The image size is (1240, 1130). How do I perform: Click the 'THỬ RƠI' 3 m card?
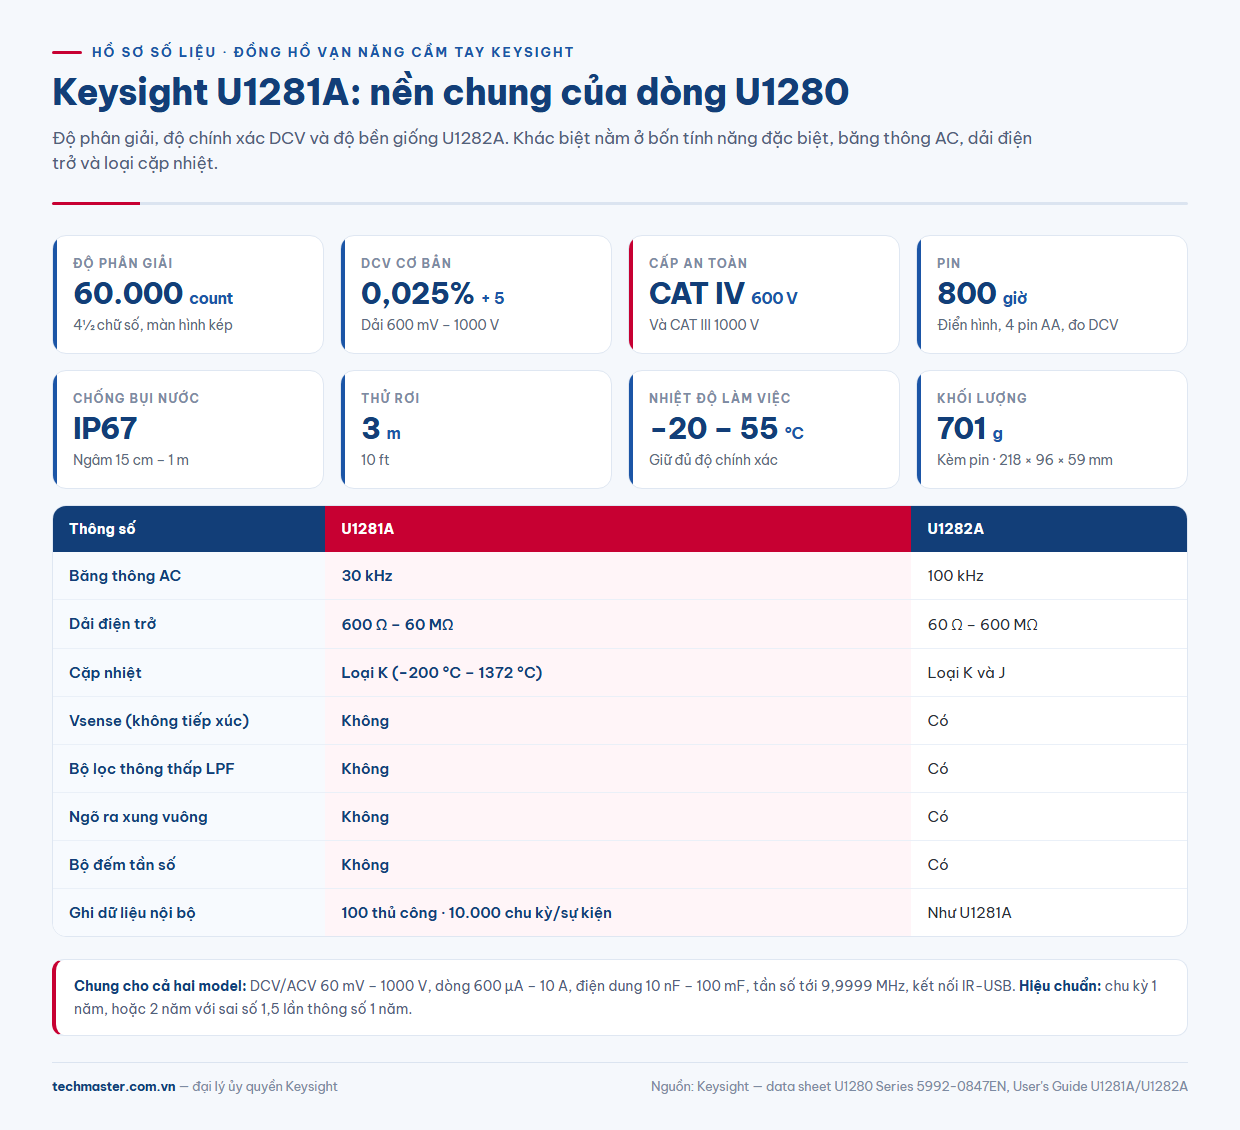pos(476,429)
